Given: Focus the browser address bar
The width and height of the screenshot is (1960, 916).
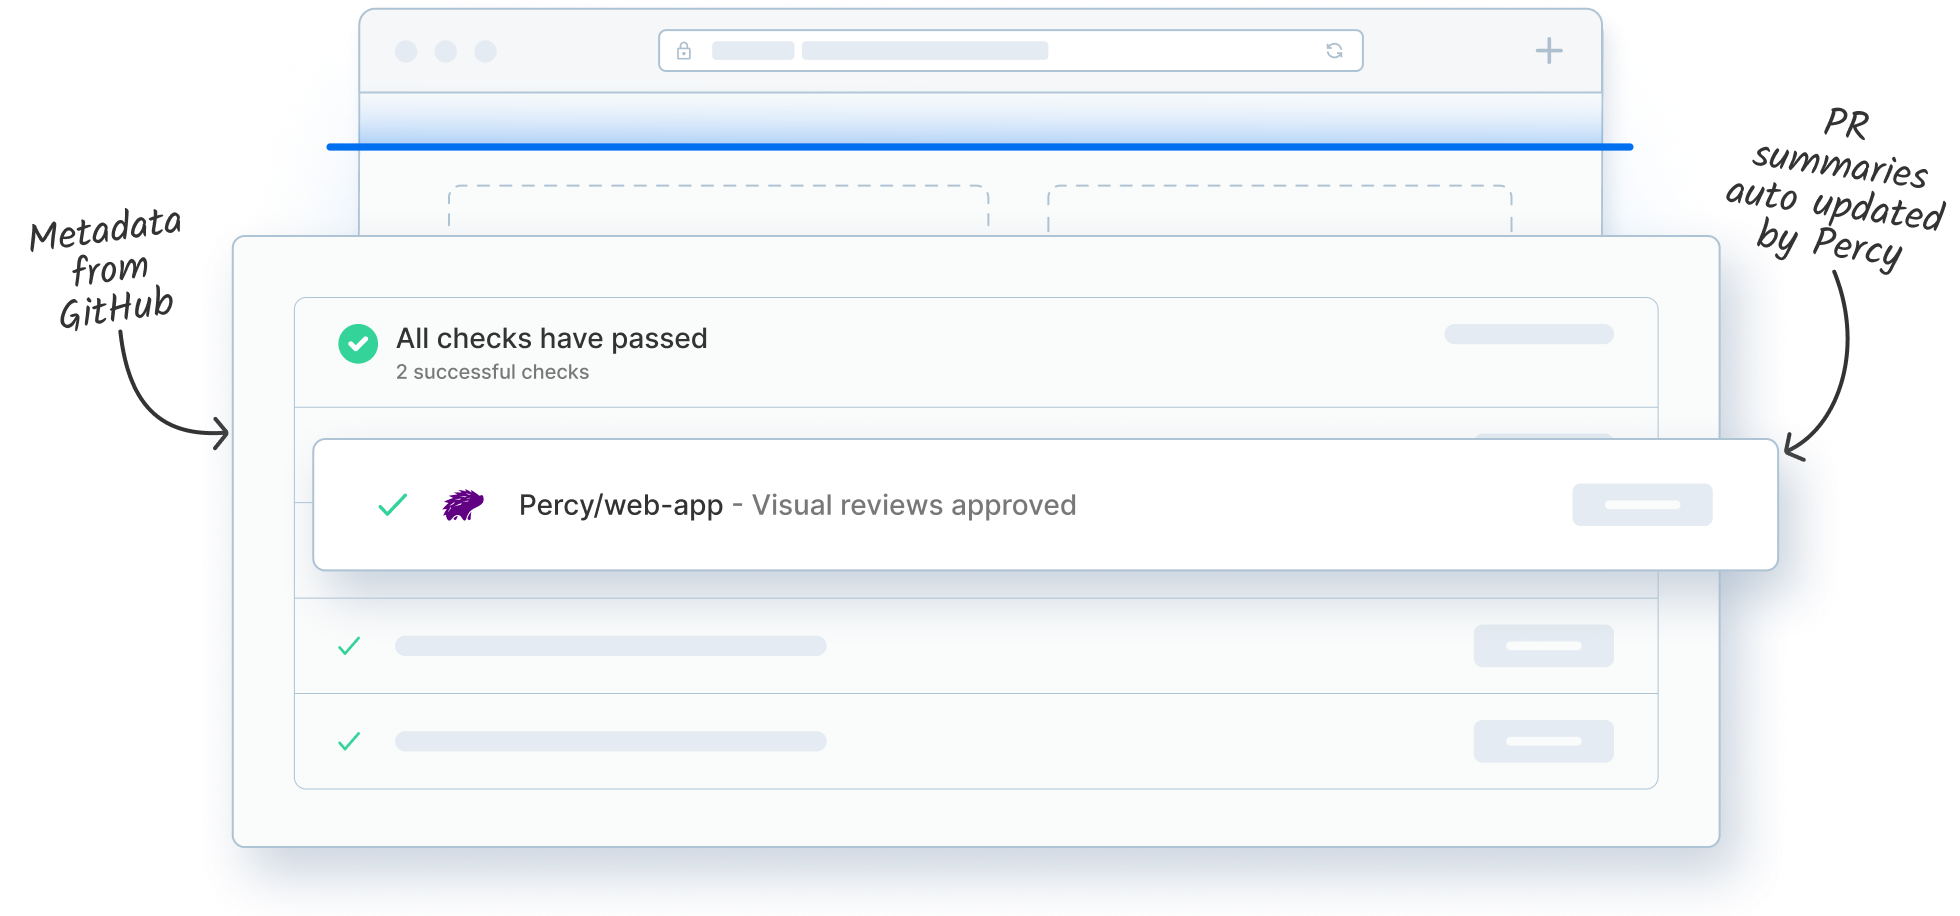Looking at the screenshot, I should pyautogui.click(x=1010, y=51).
